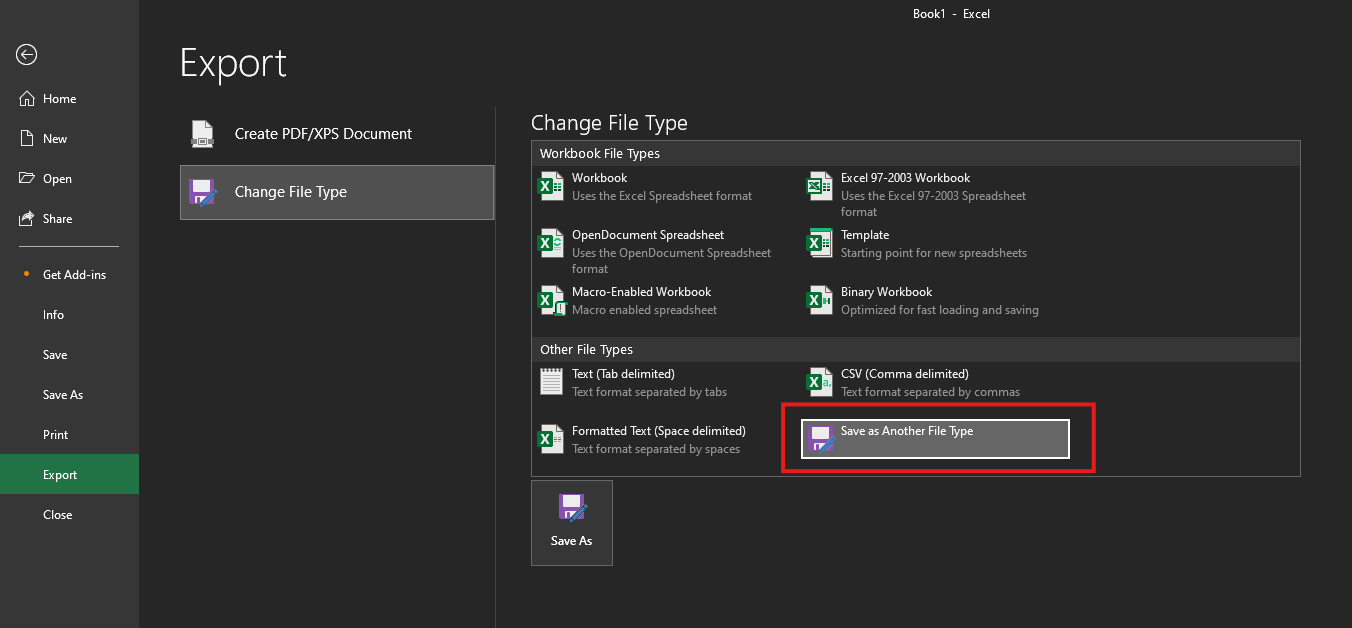Select the Binary Workbook icon
Screen dimensions: 1352x628
pos(820,301)
